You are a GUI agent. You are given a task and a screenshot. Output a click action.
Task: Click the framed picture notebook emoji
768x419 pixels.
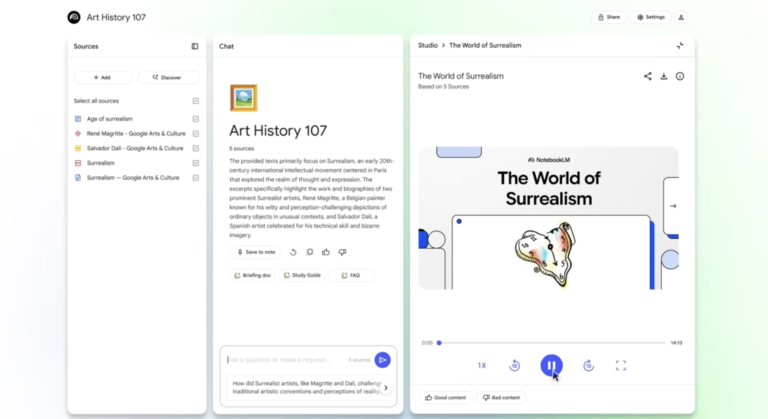click(x=243, y=98)
